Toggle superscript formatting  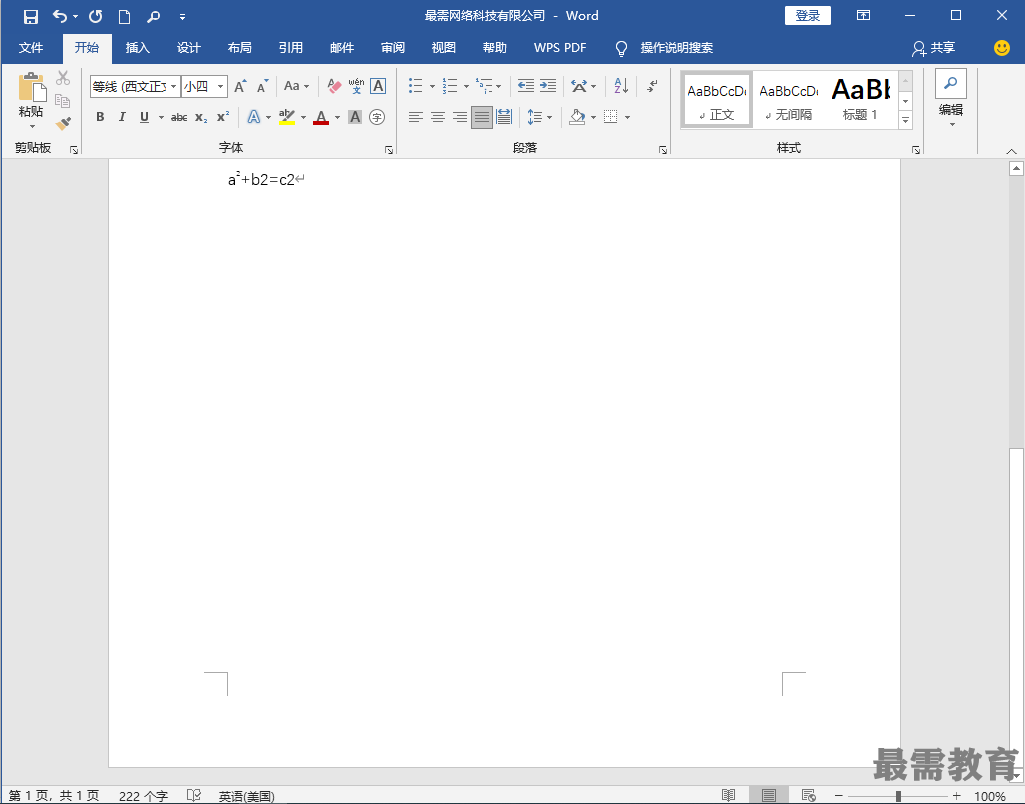[x=223, y=117]
